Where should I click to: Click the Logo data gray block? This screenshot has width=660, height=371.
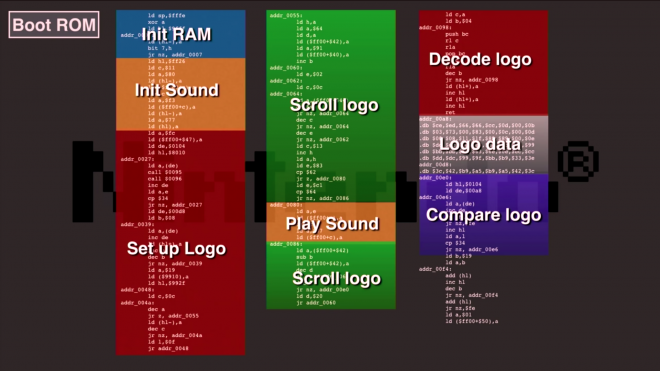pyautogui.click(x=484, y=144)
